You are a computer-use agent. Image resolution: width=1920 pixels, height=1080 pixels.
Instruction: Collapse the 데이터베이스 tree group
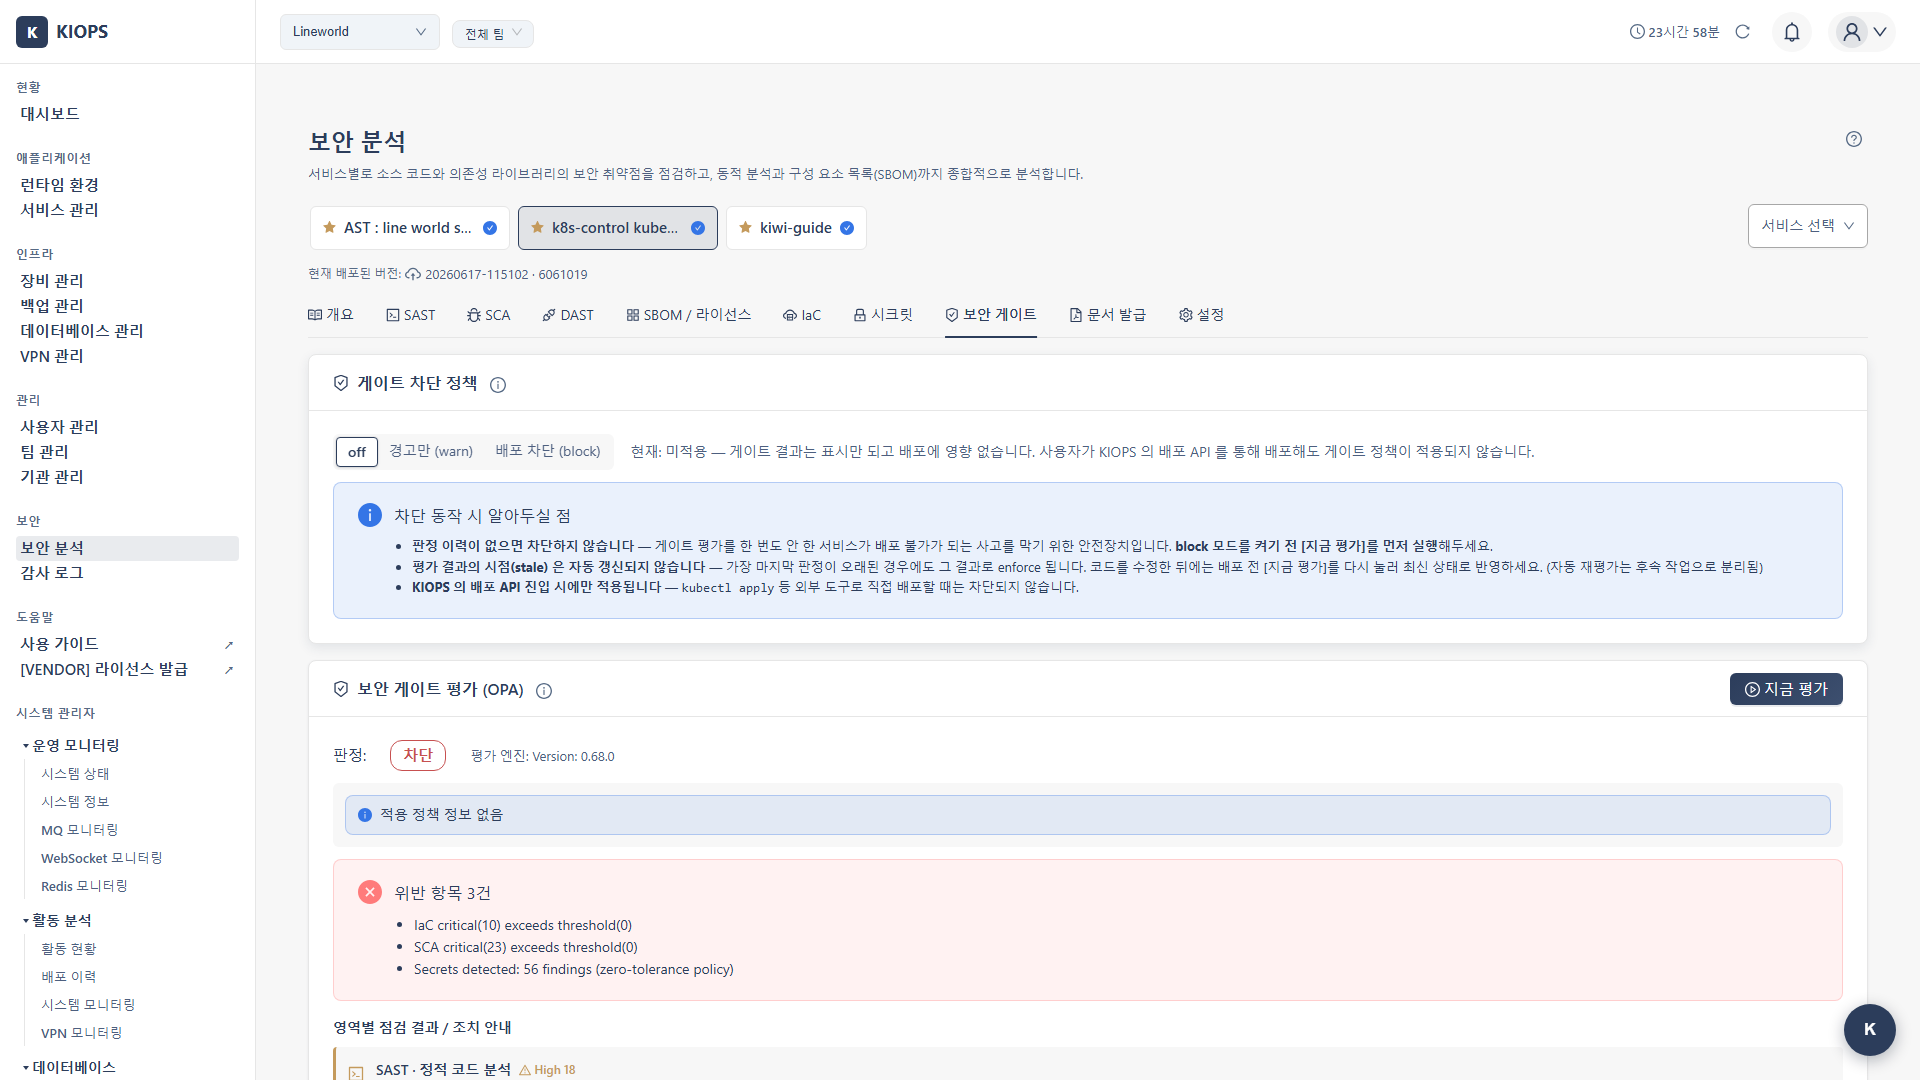point(68,1068)
